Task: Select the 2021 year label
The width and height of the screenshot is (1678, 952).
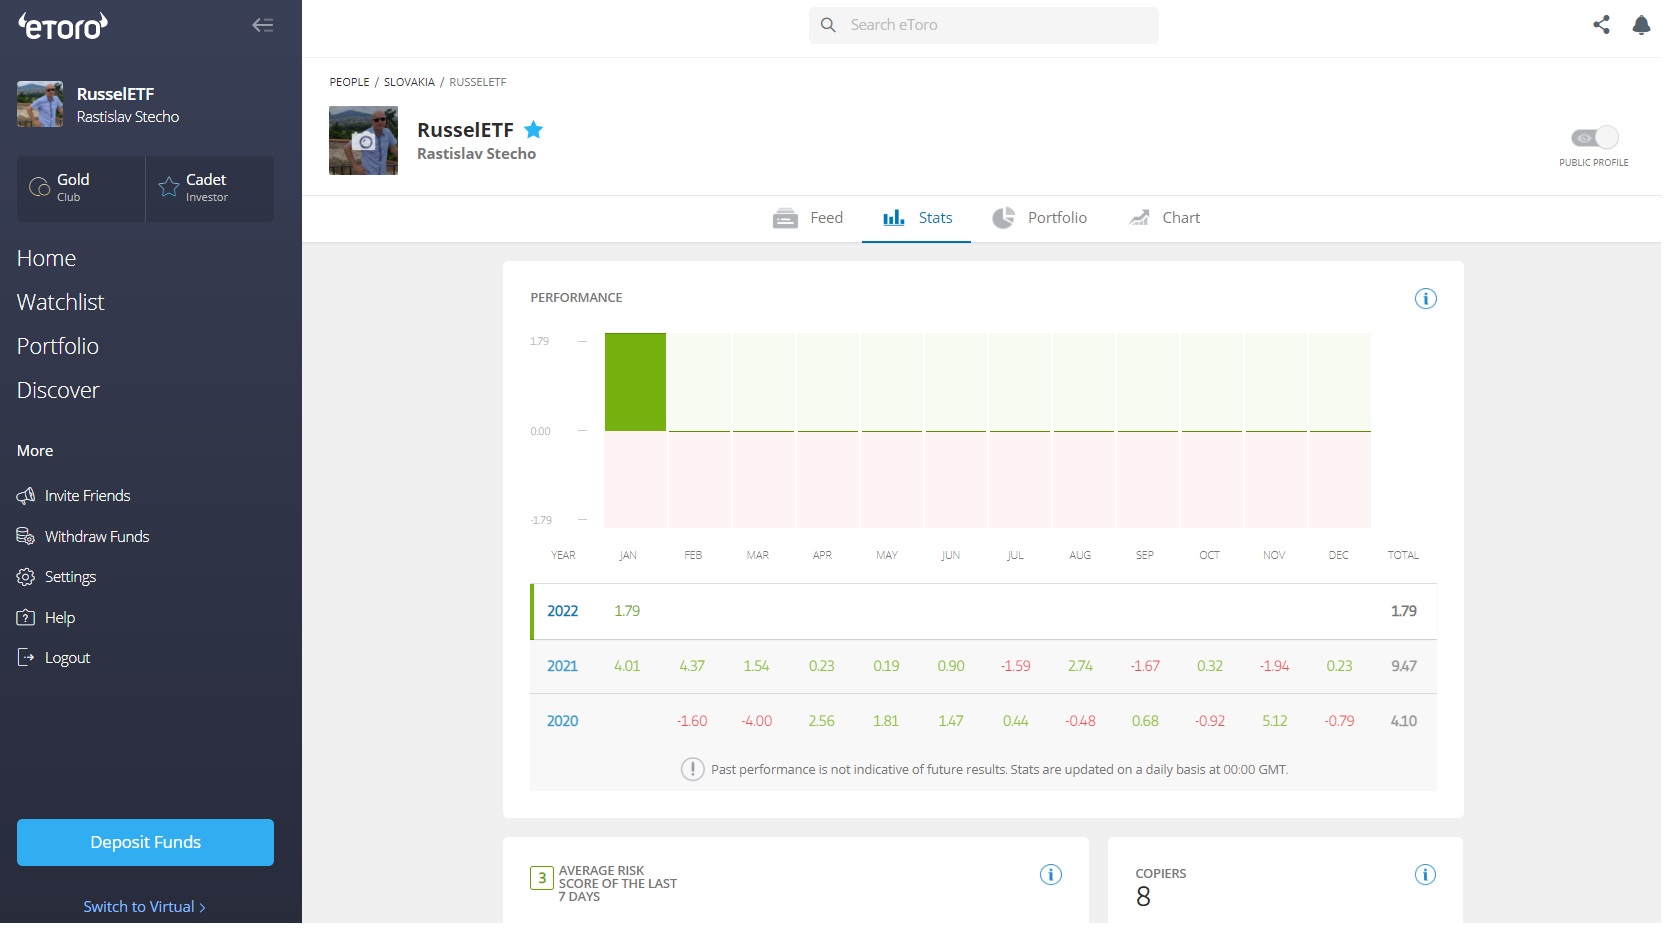Action: pos(562,666)
